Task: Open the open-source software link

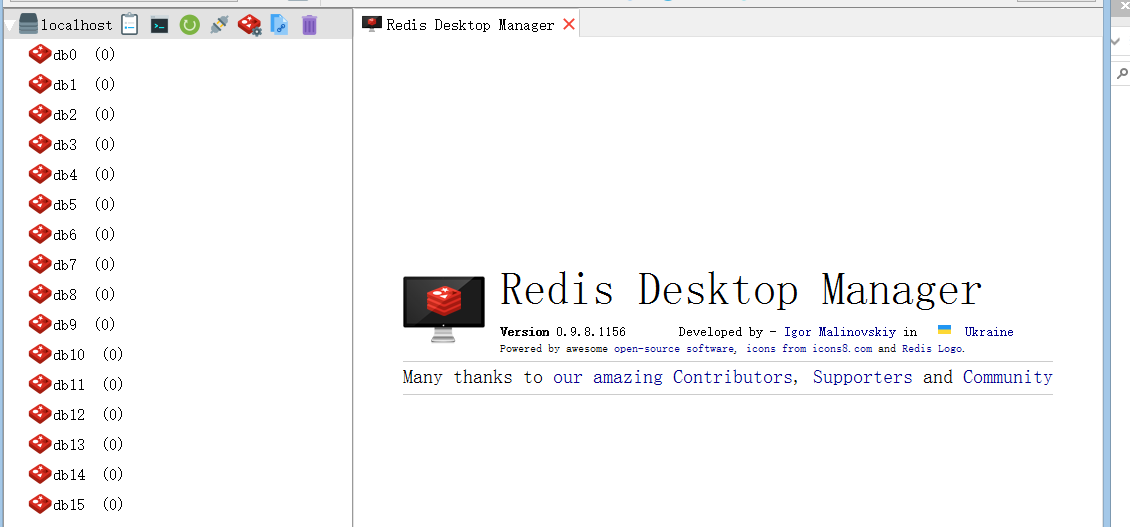Action: [674, 348]
